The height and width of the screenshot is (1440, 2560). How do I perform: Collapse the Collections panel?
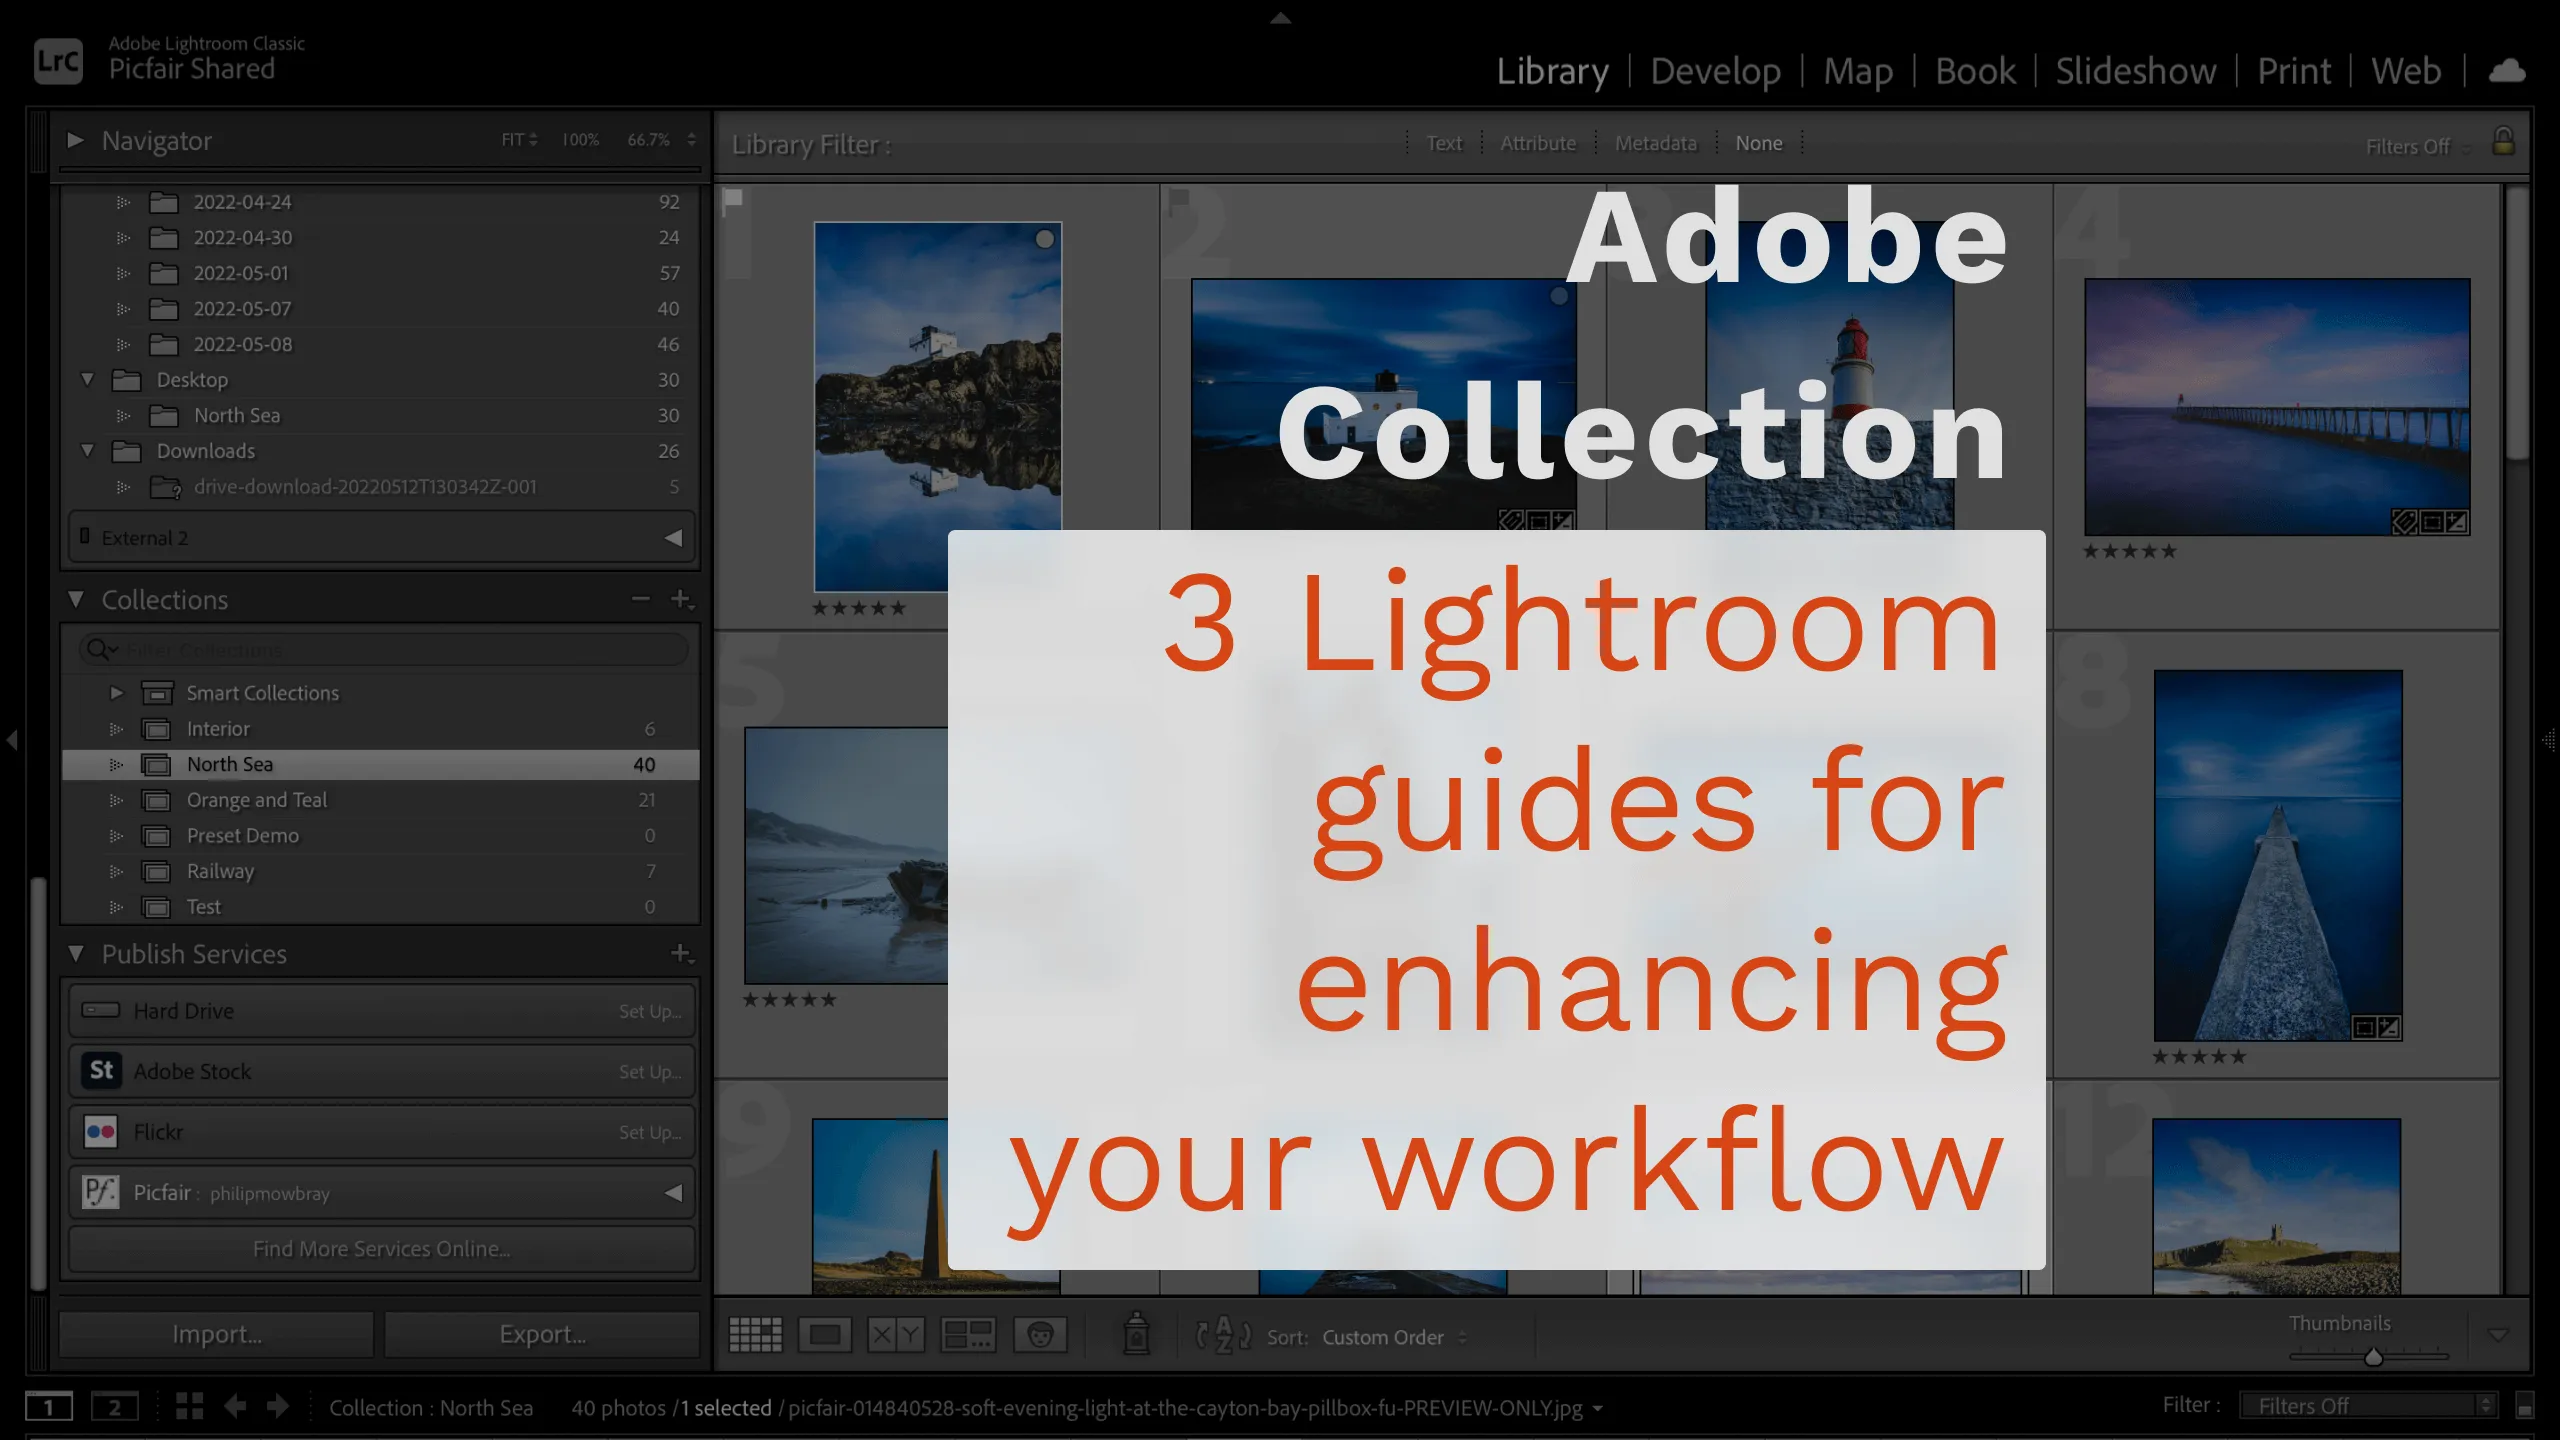pos(76,599)
